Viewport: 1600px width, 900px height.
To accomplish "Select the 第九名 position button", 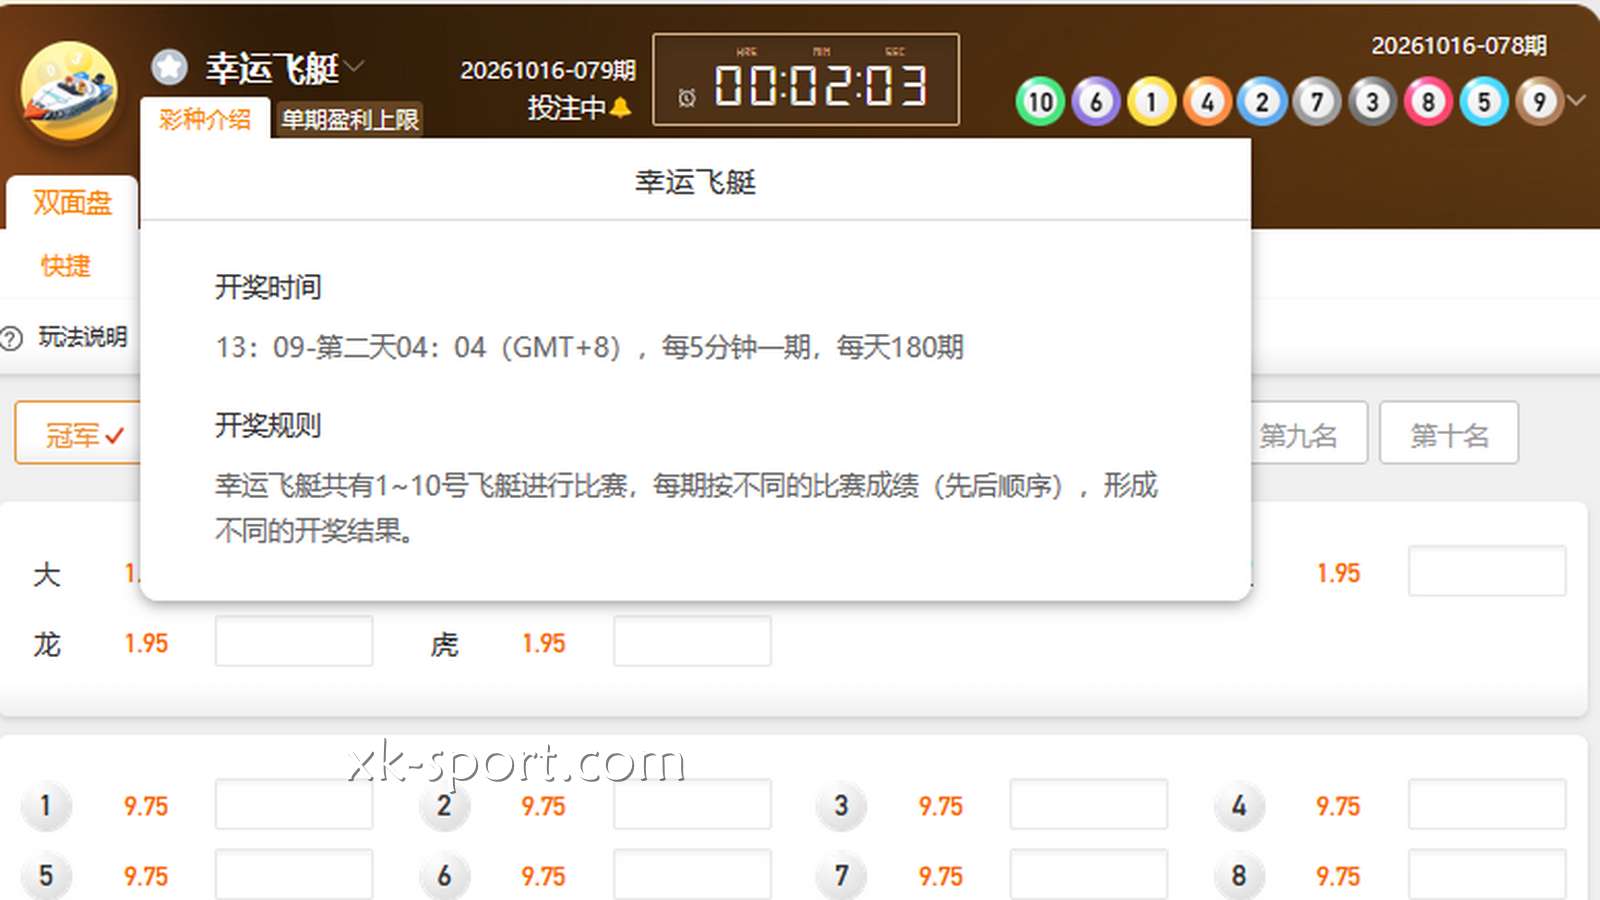I will point(1308,434).
